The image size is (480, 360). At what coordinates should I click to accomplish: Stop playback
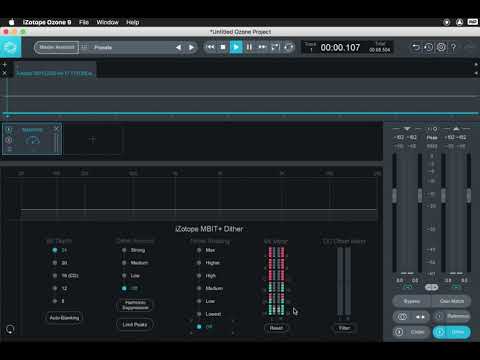[223, 47]
